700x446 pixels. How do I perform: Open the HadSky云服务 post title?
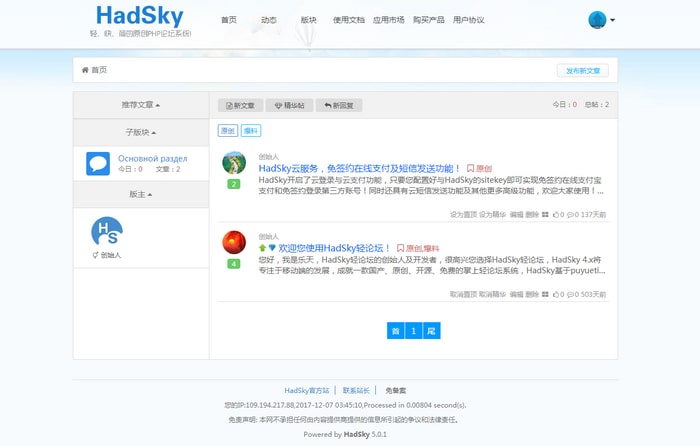(359, 168)
